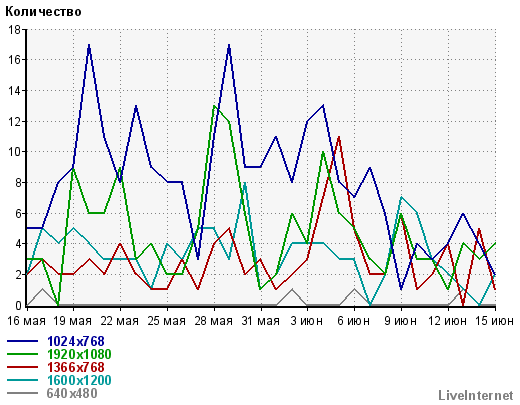Click the 3 июн date label
Image resolution: width=520 pixels, height=405 pixels.
(x=307, y=321)
